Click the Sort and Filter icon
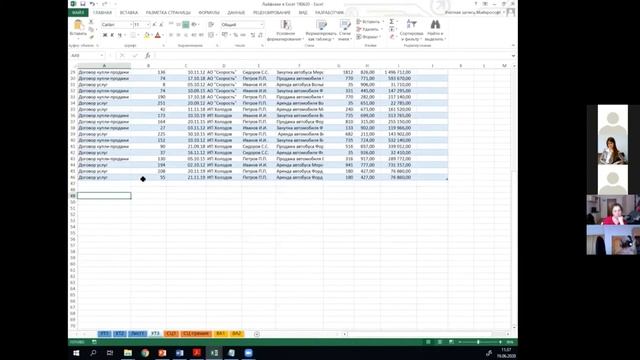The height and width of the screenshot is (360, 640). coord(411,24)
